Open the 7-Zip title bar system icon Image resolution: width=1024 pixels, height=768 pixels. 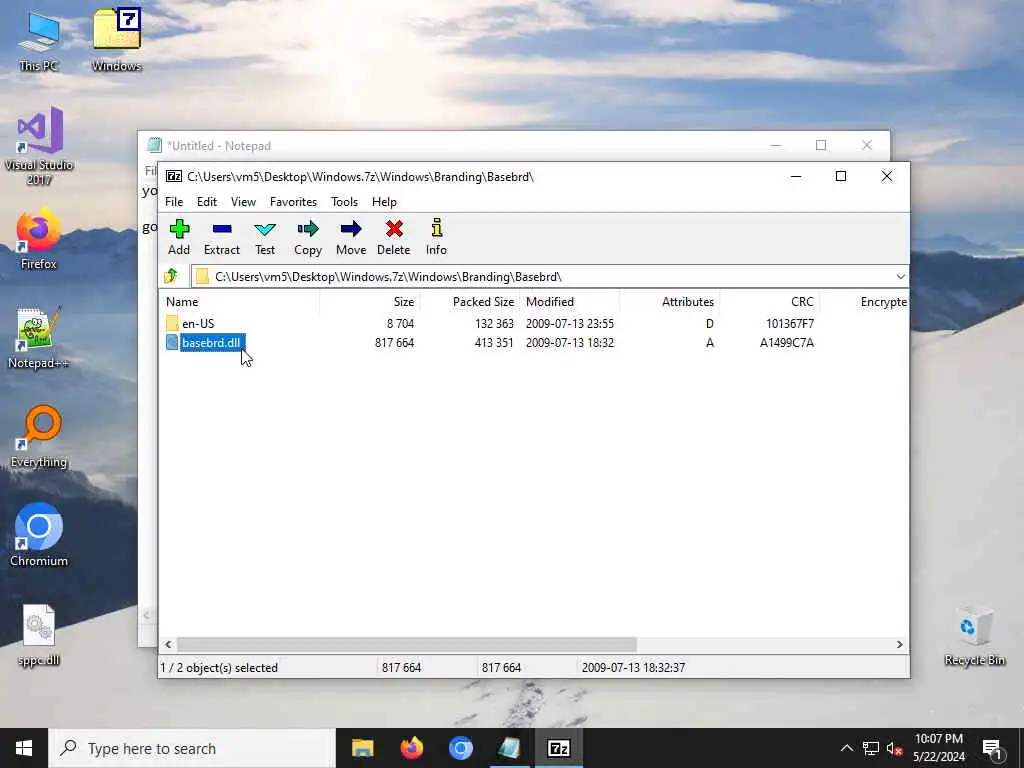[x=174, y=176]
